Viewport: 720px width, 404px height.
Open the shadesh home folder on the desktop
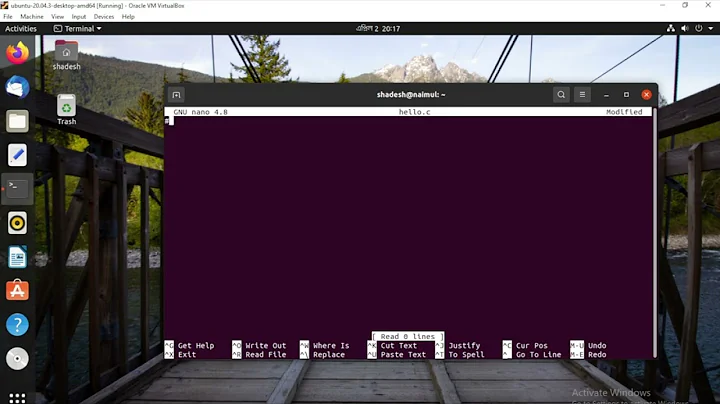(67, 55)
